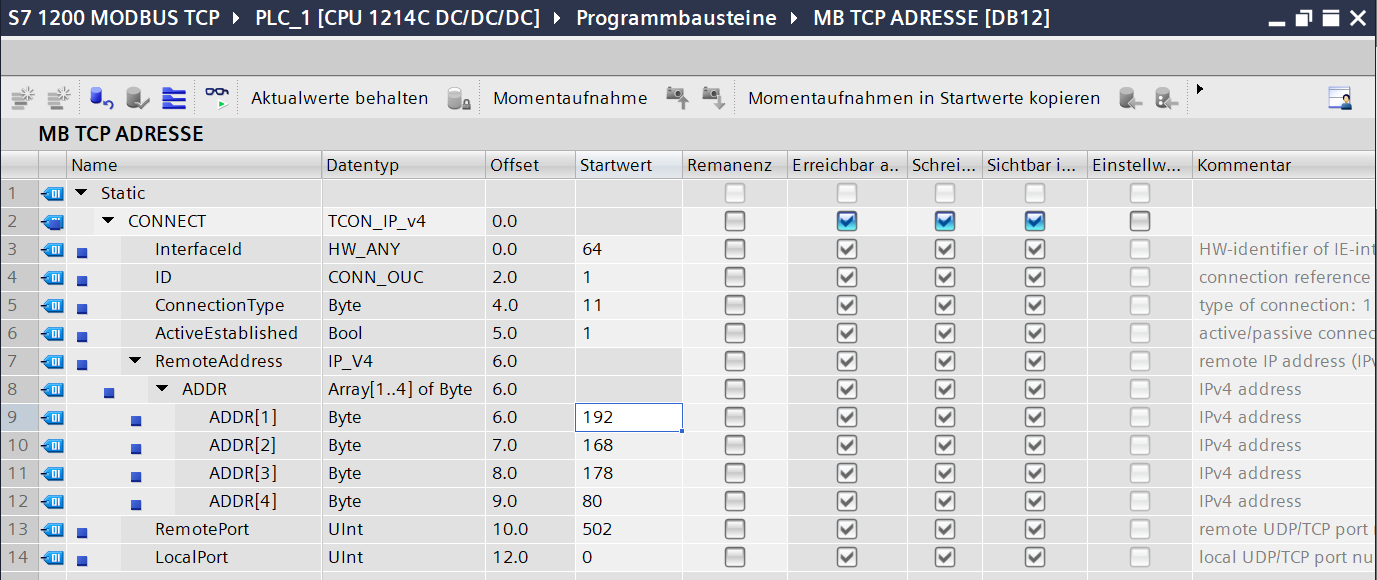Toggle the Erreichbar checkbox in the RemotePort row
The height and width of the screenshot is (580, 1377).
(x=847, y=529)
